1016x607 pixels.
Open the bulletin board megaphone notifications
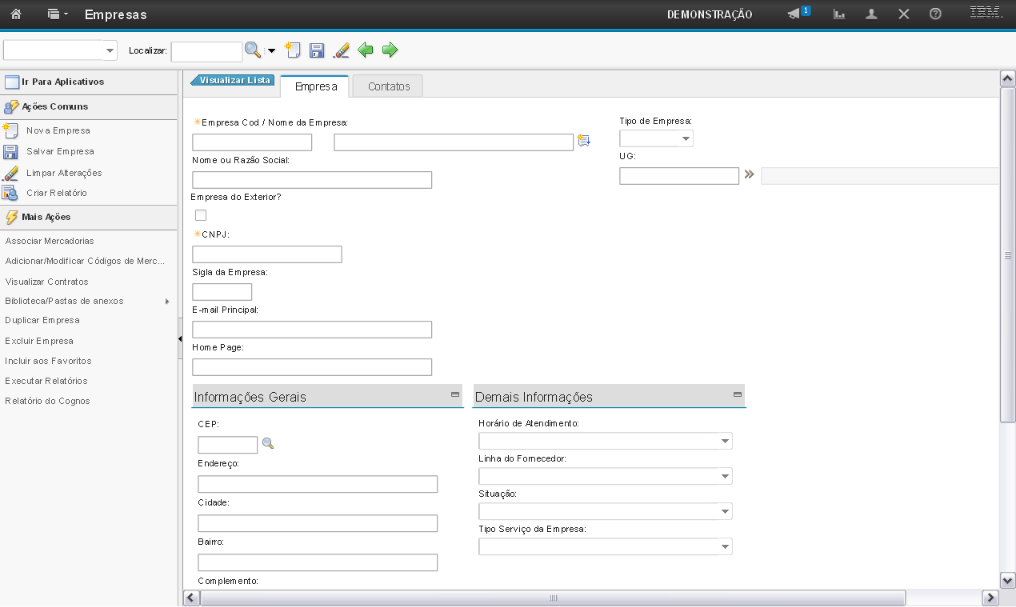pyautogui.click(x=795, y=14)
